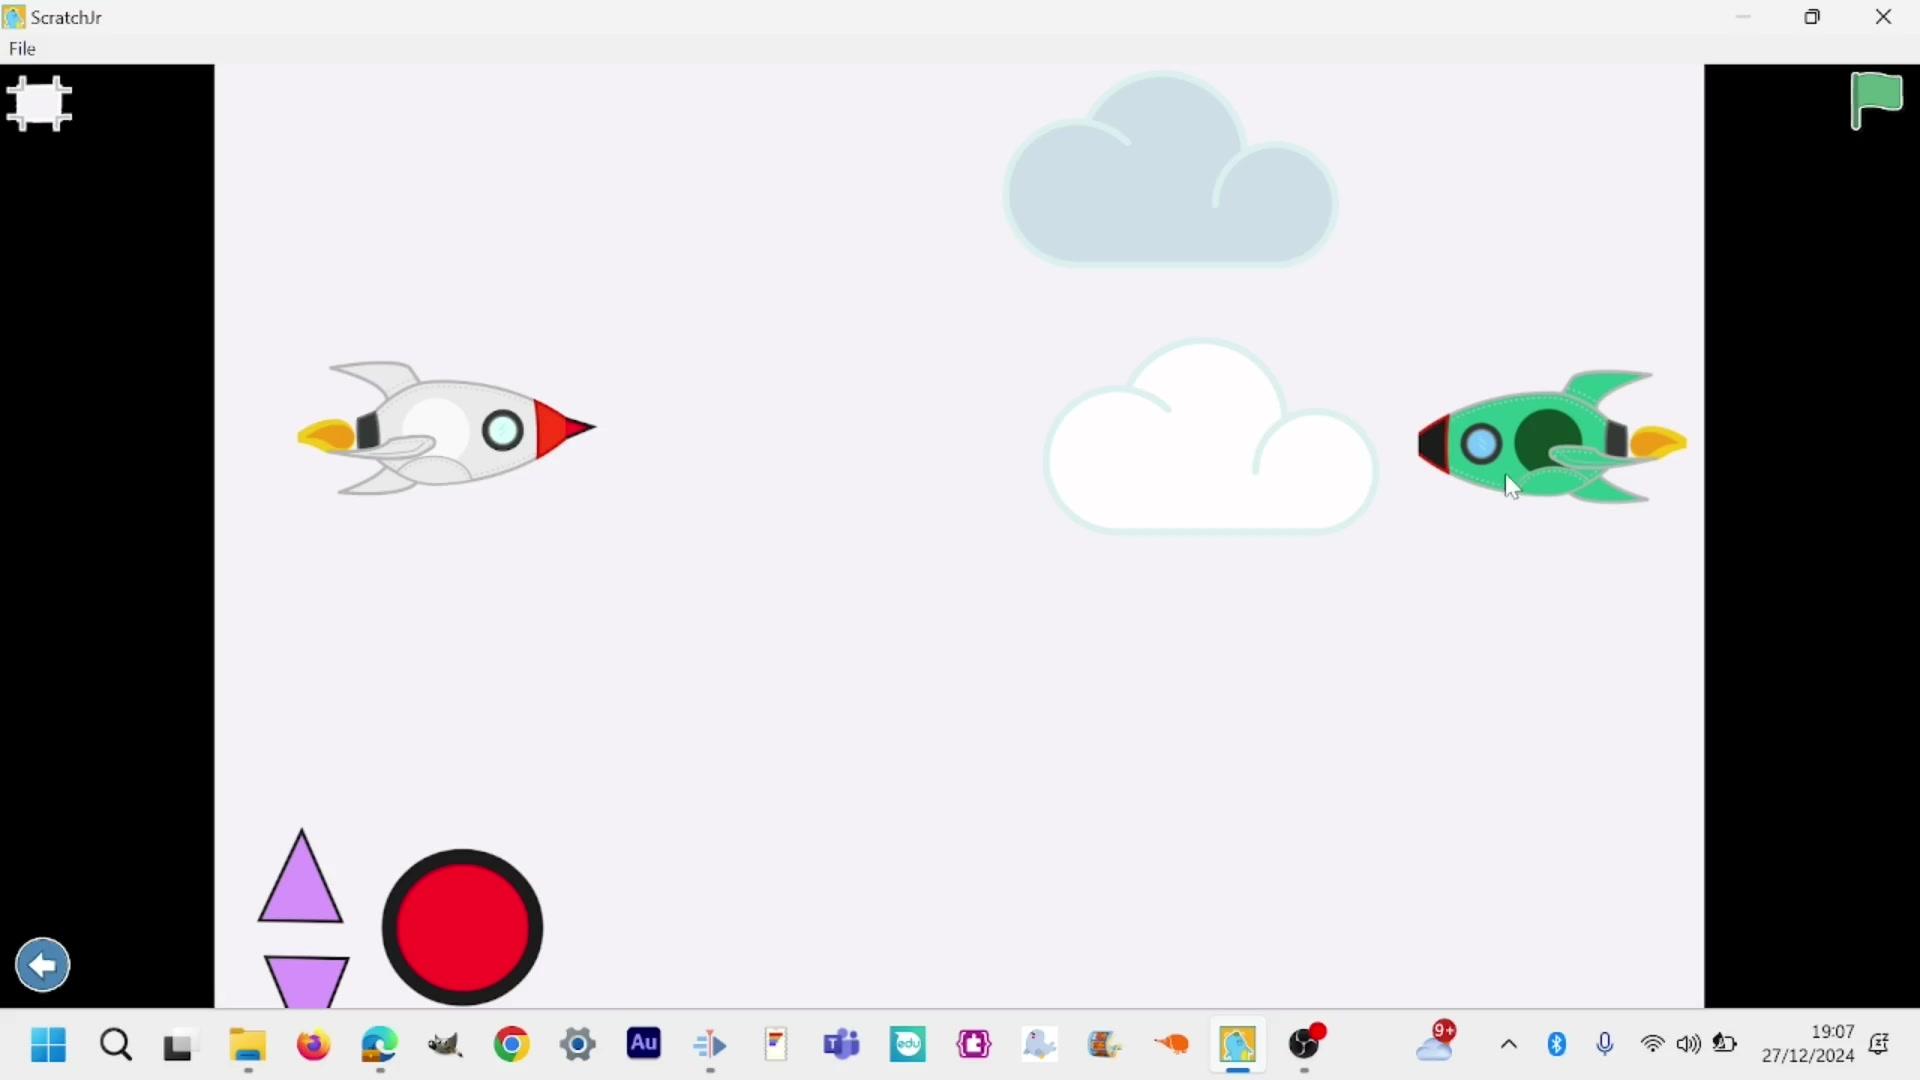Open Google Chrome from the taskbar
This screenshot has width=1920, height=1080.
click(x=512, y=1046)
